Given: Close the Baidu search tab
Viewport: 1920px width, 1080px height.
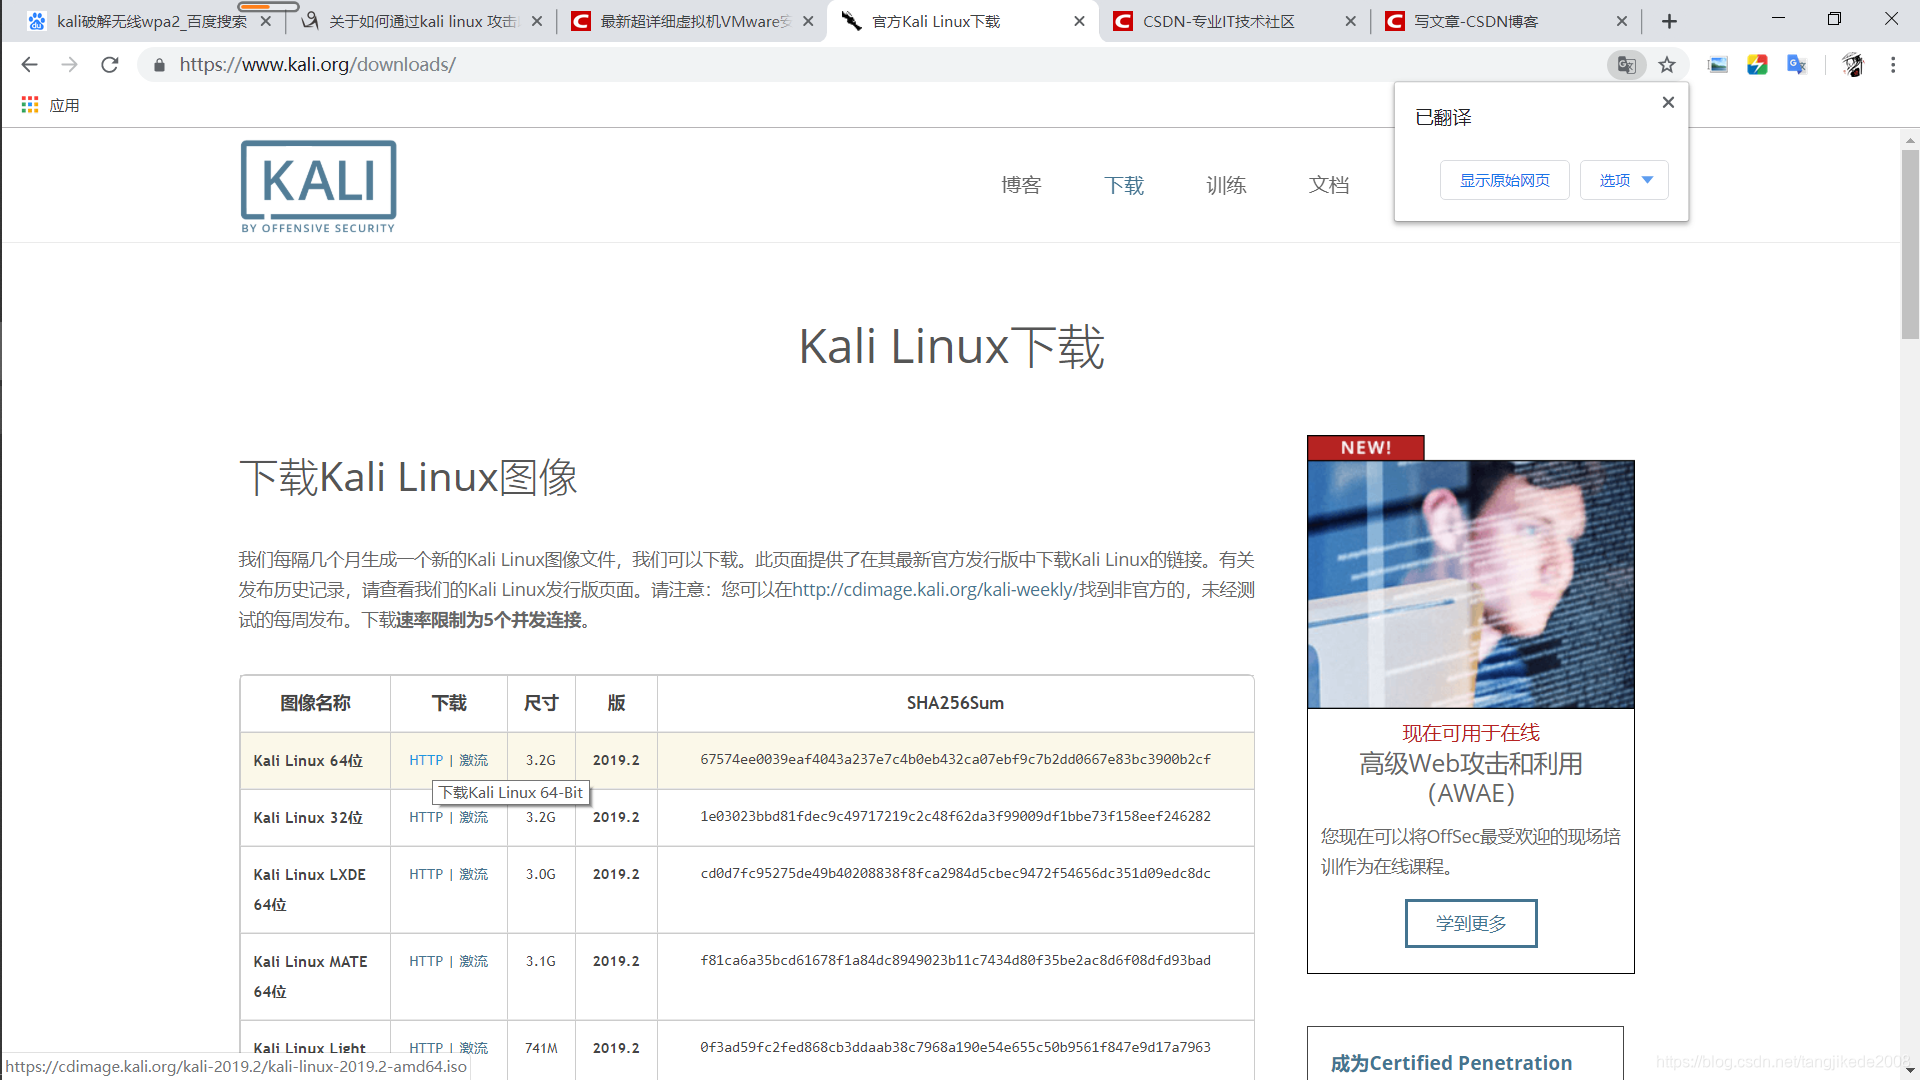Looking at the screenshot, I should [265, 21].
